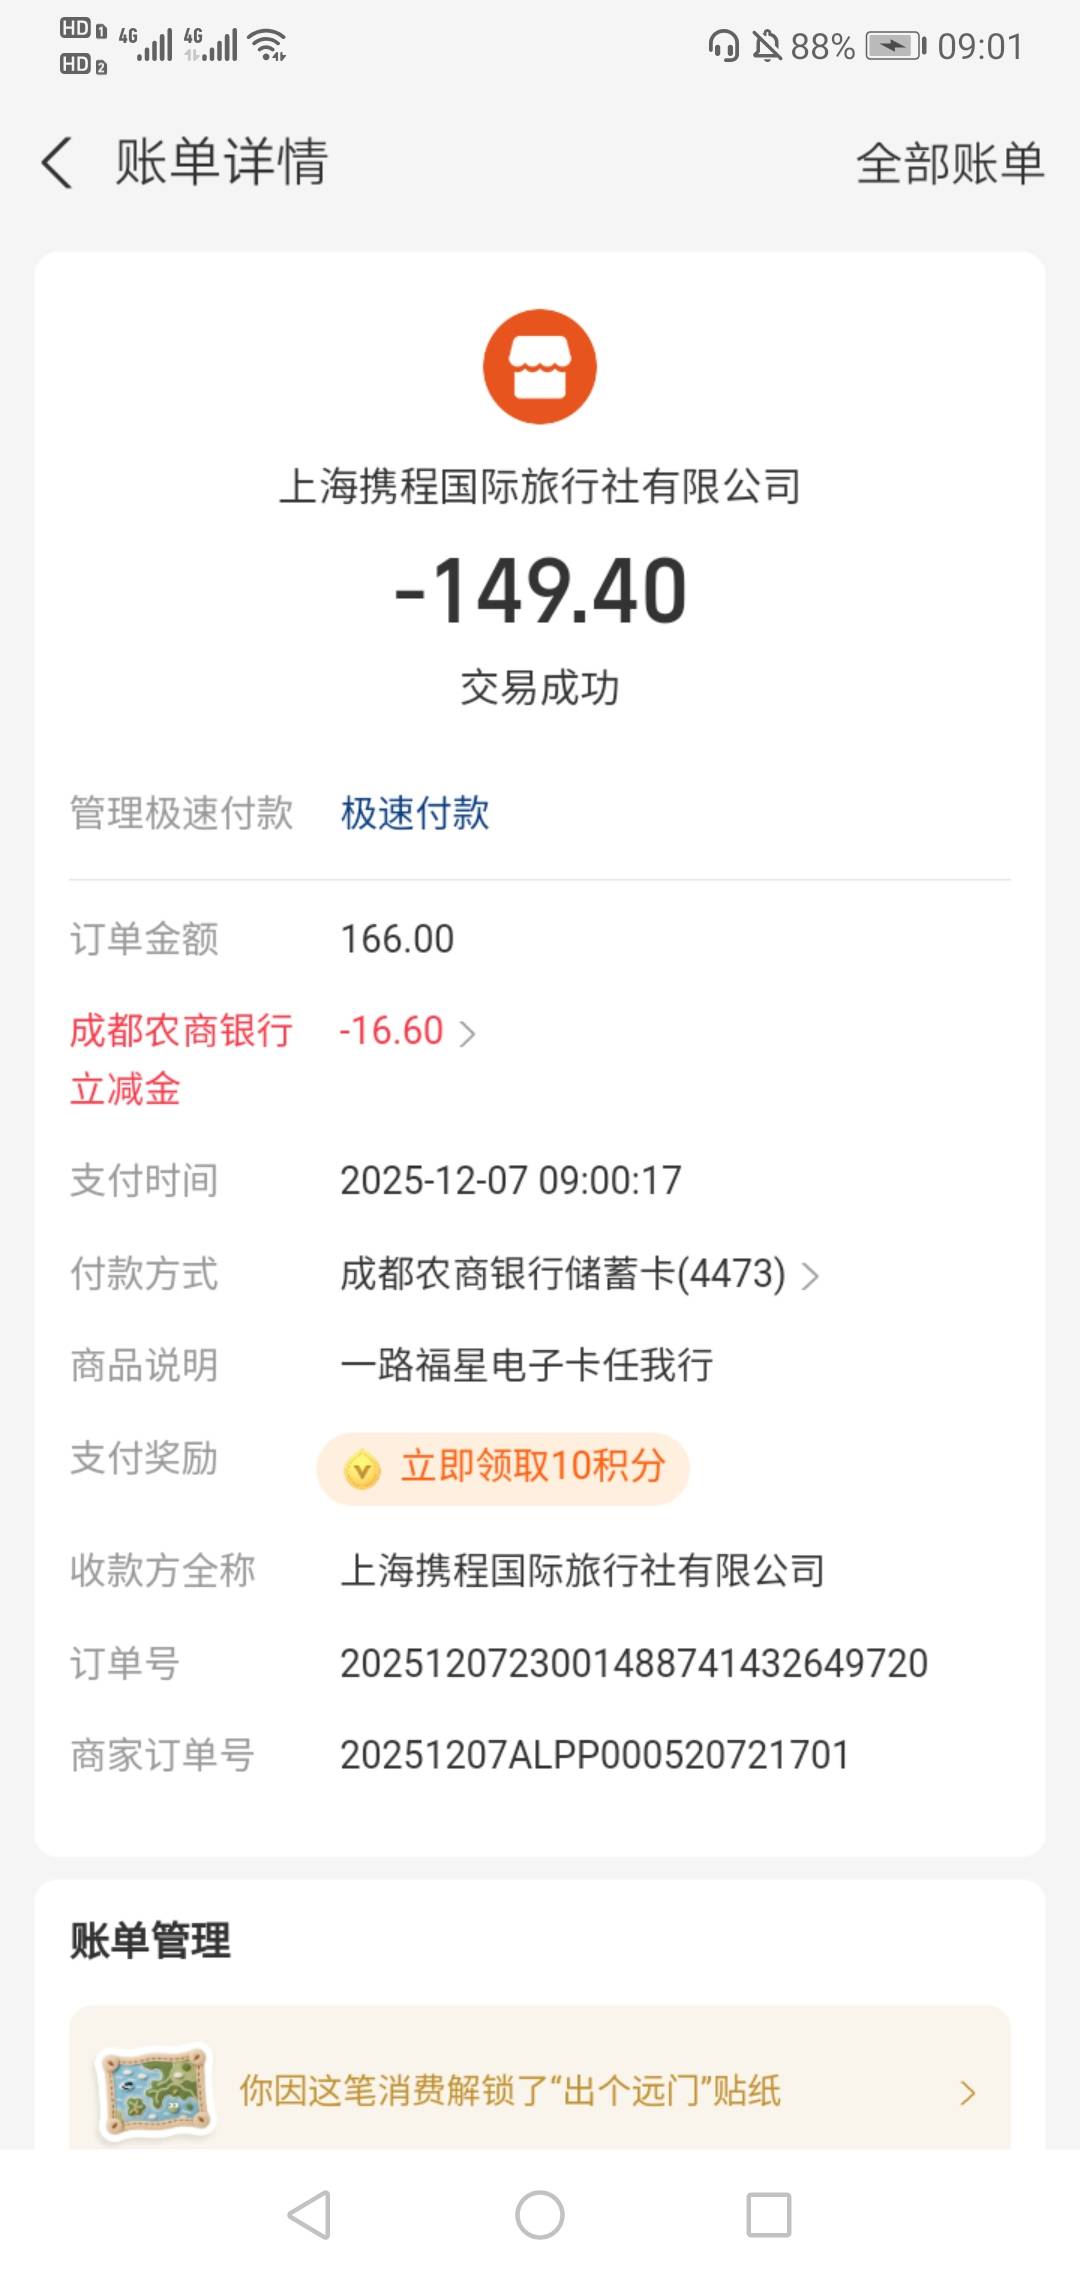Expand the -16.60 discount details chevron

[x=467, y=1033]
